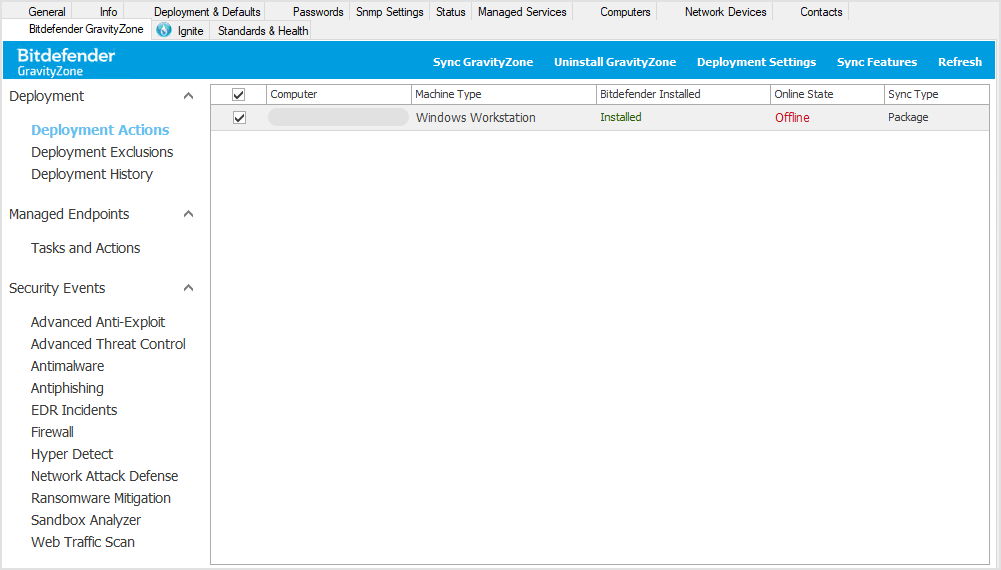Open the Deployment & Defaults tab
1001x570 pixels.
click(207, 11)
